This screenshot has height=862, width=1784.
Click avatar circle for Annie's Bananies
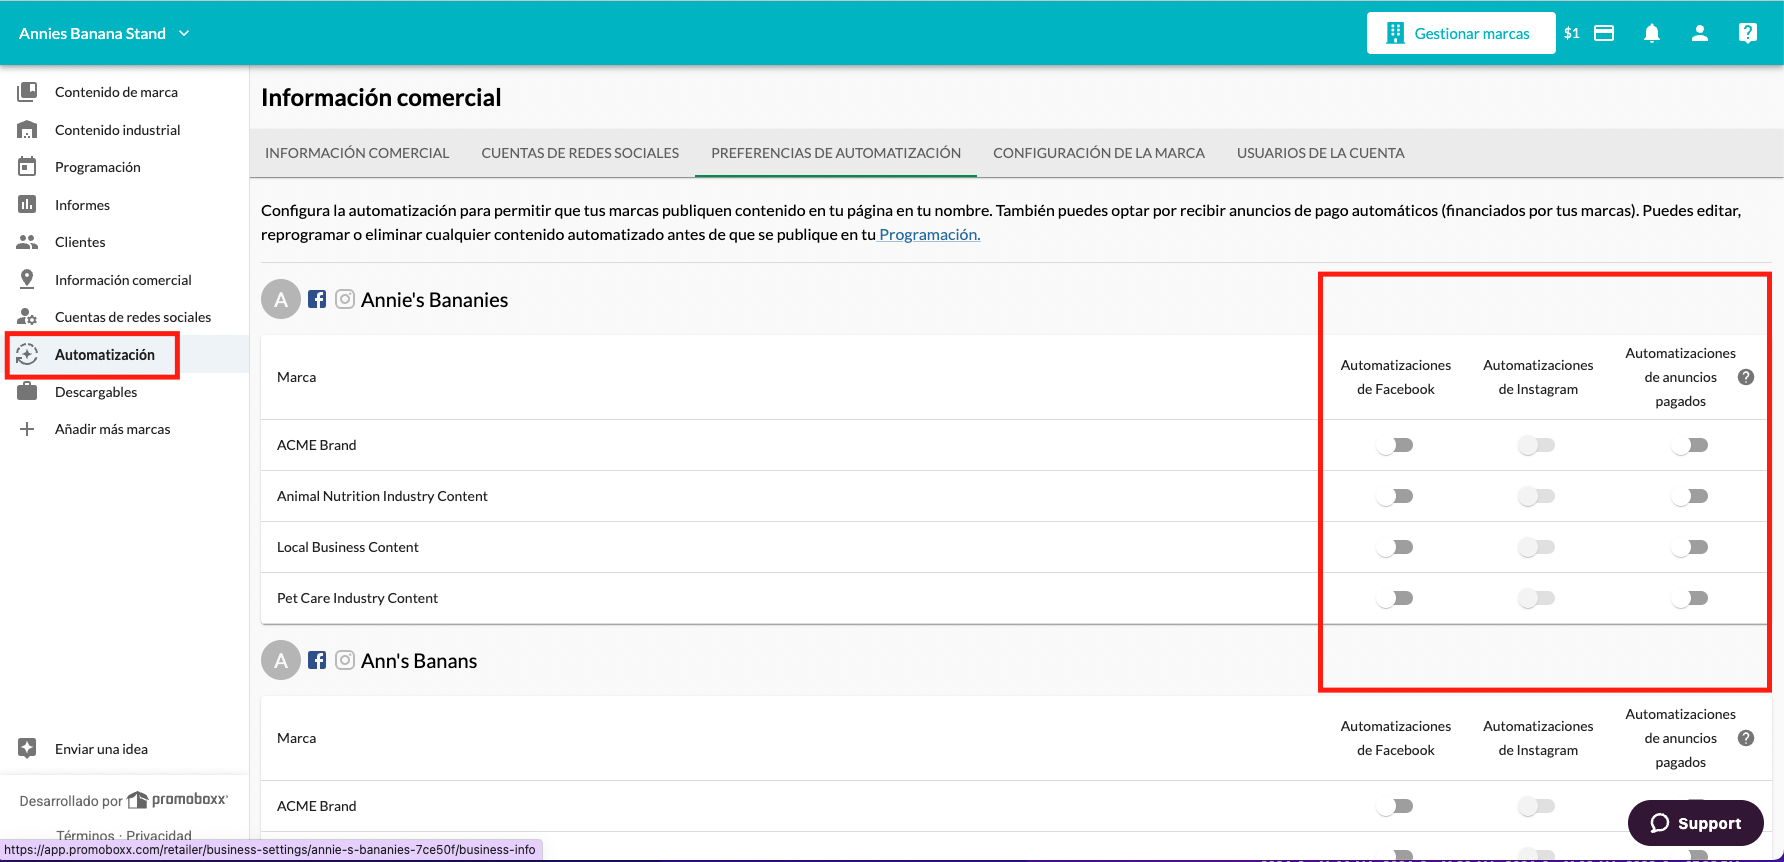(x=281, y=299)
